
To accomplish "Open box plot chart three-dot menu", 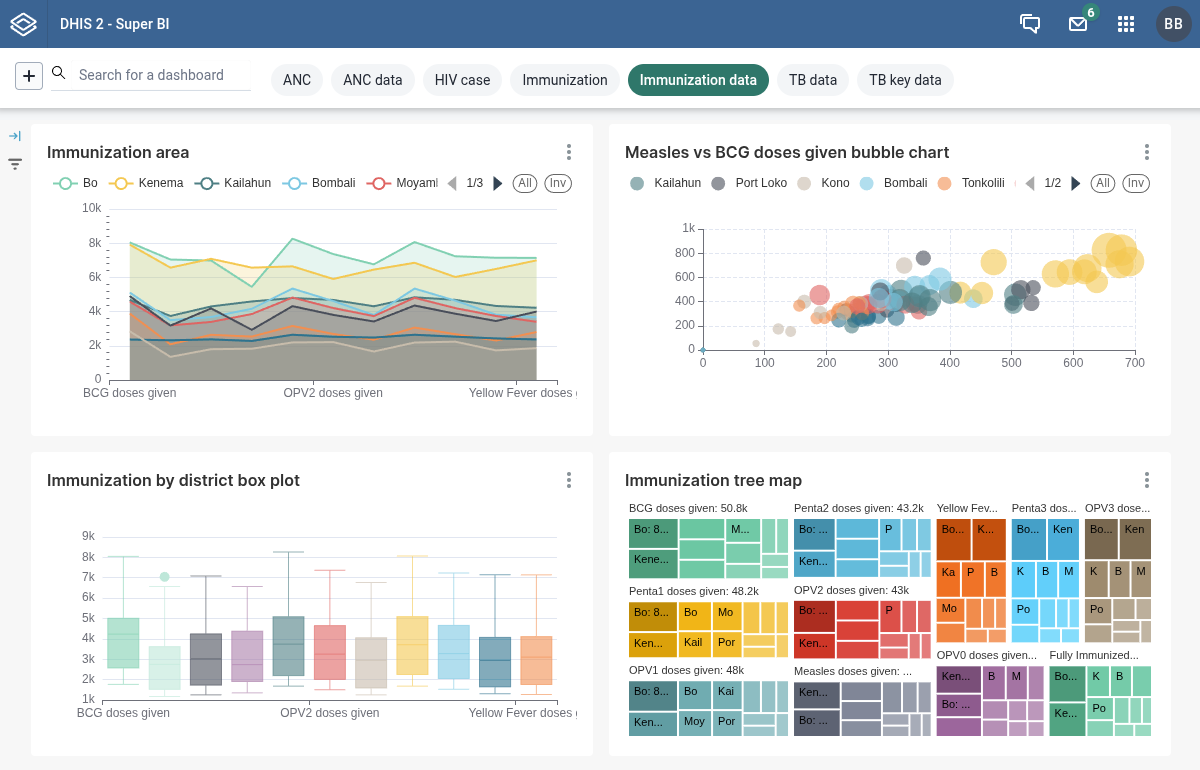I will click(569, 480).
